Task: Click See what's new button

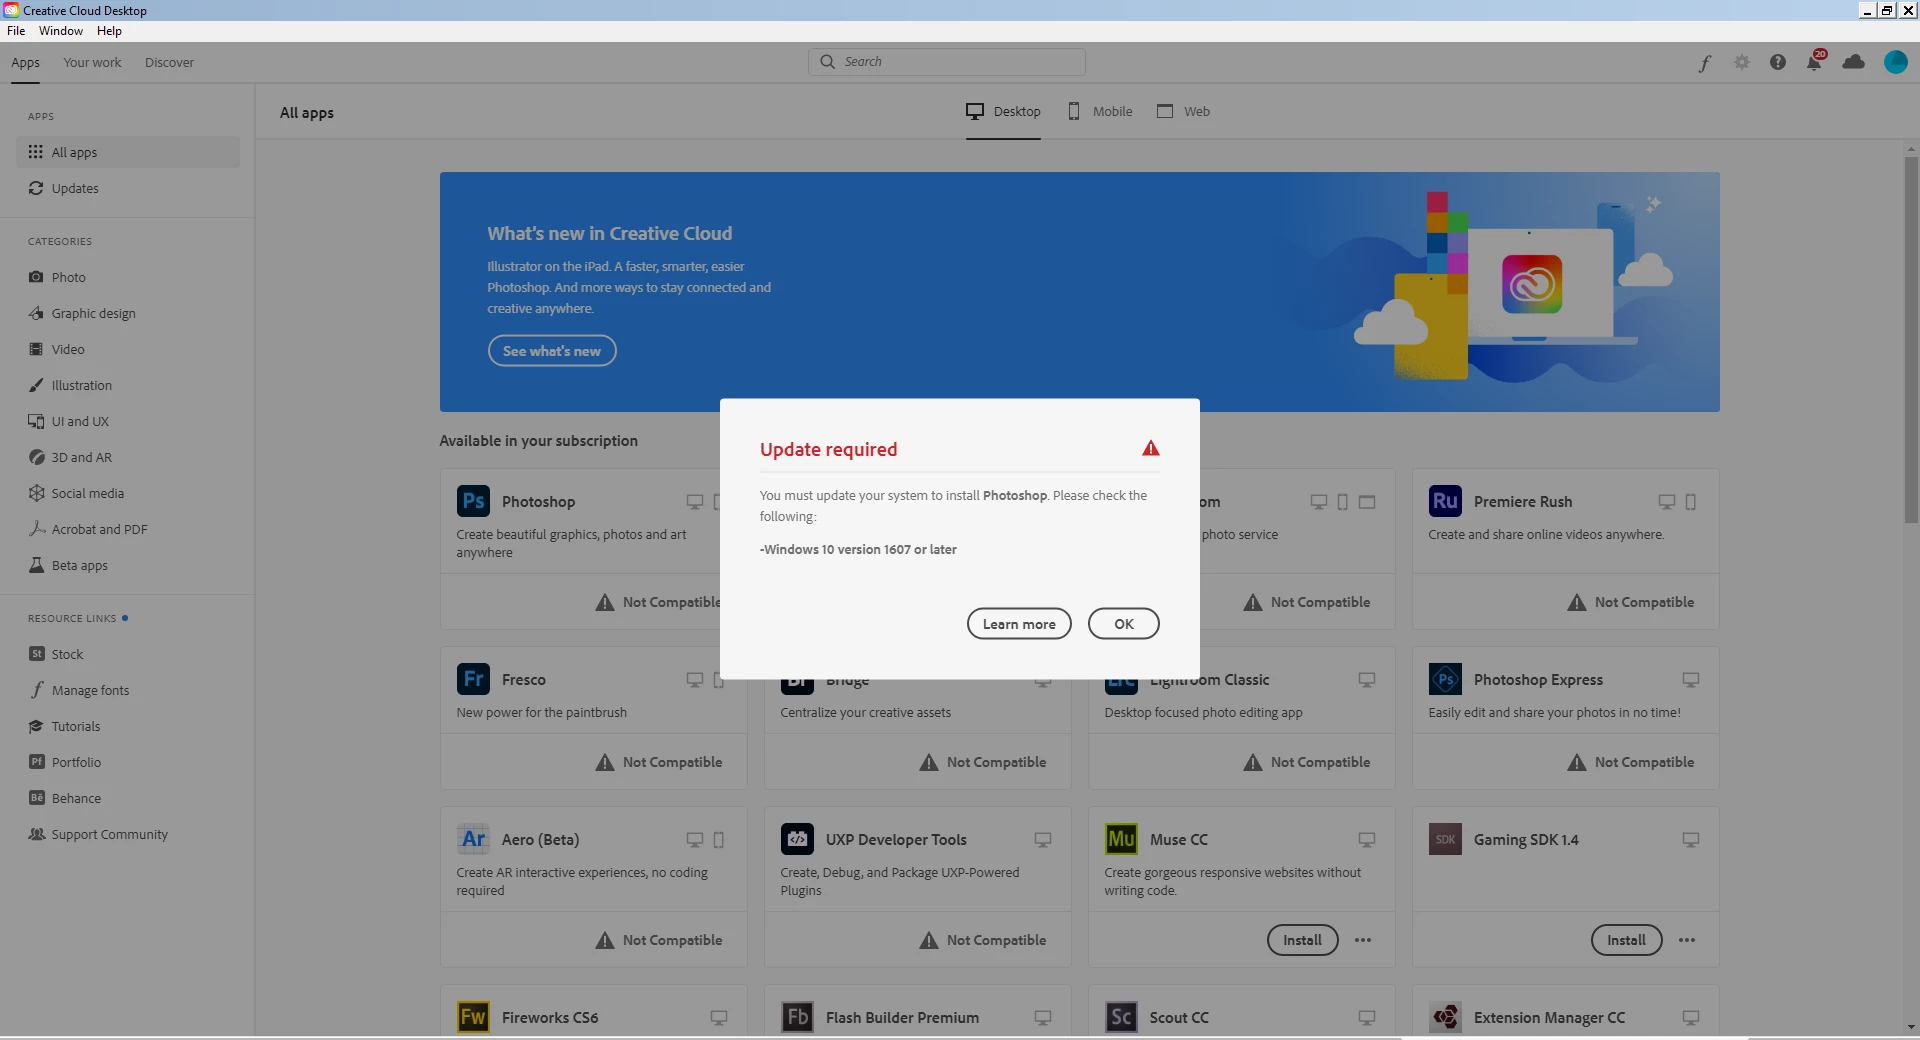Action: [552, 351]
